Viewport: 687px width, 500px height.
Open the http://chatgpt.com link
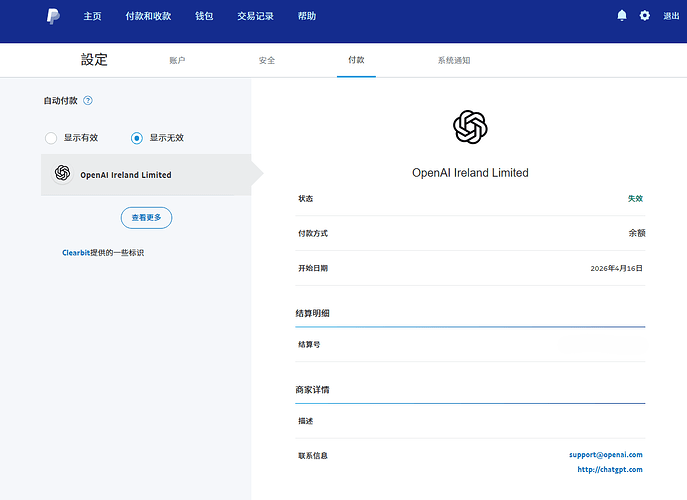[x=610, y=469]
